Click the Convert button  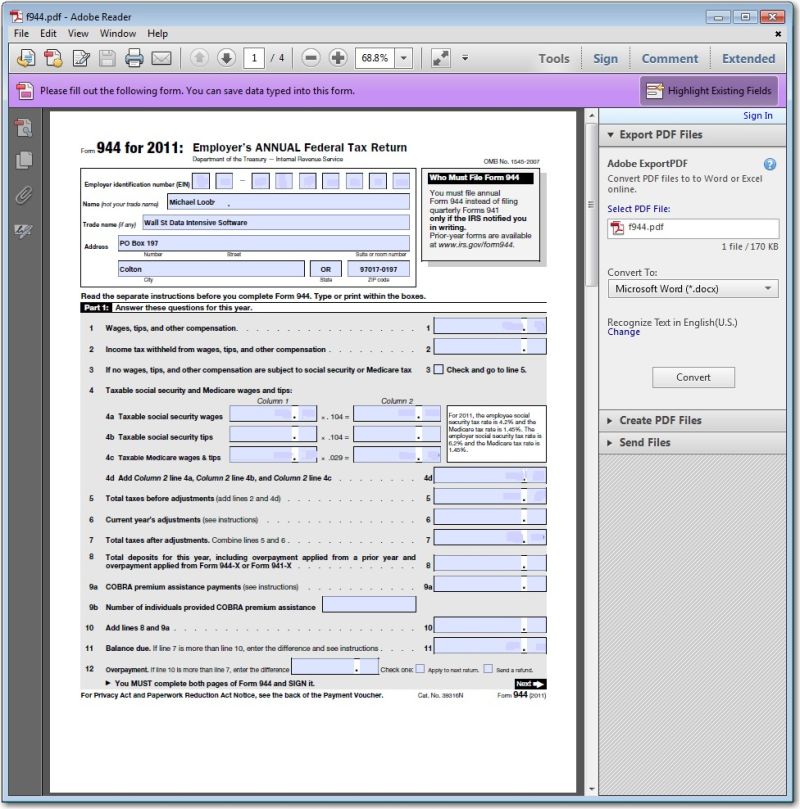click(693, 378)
